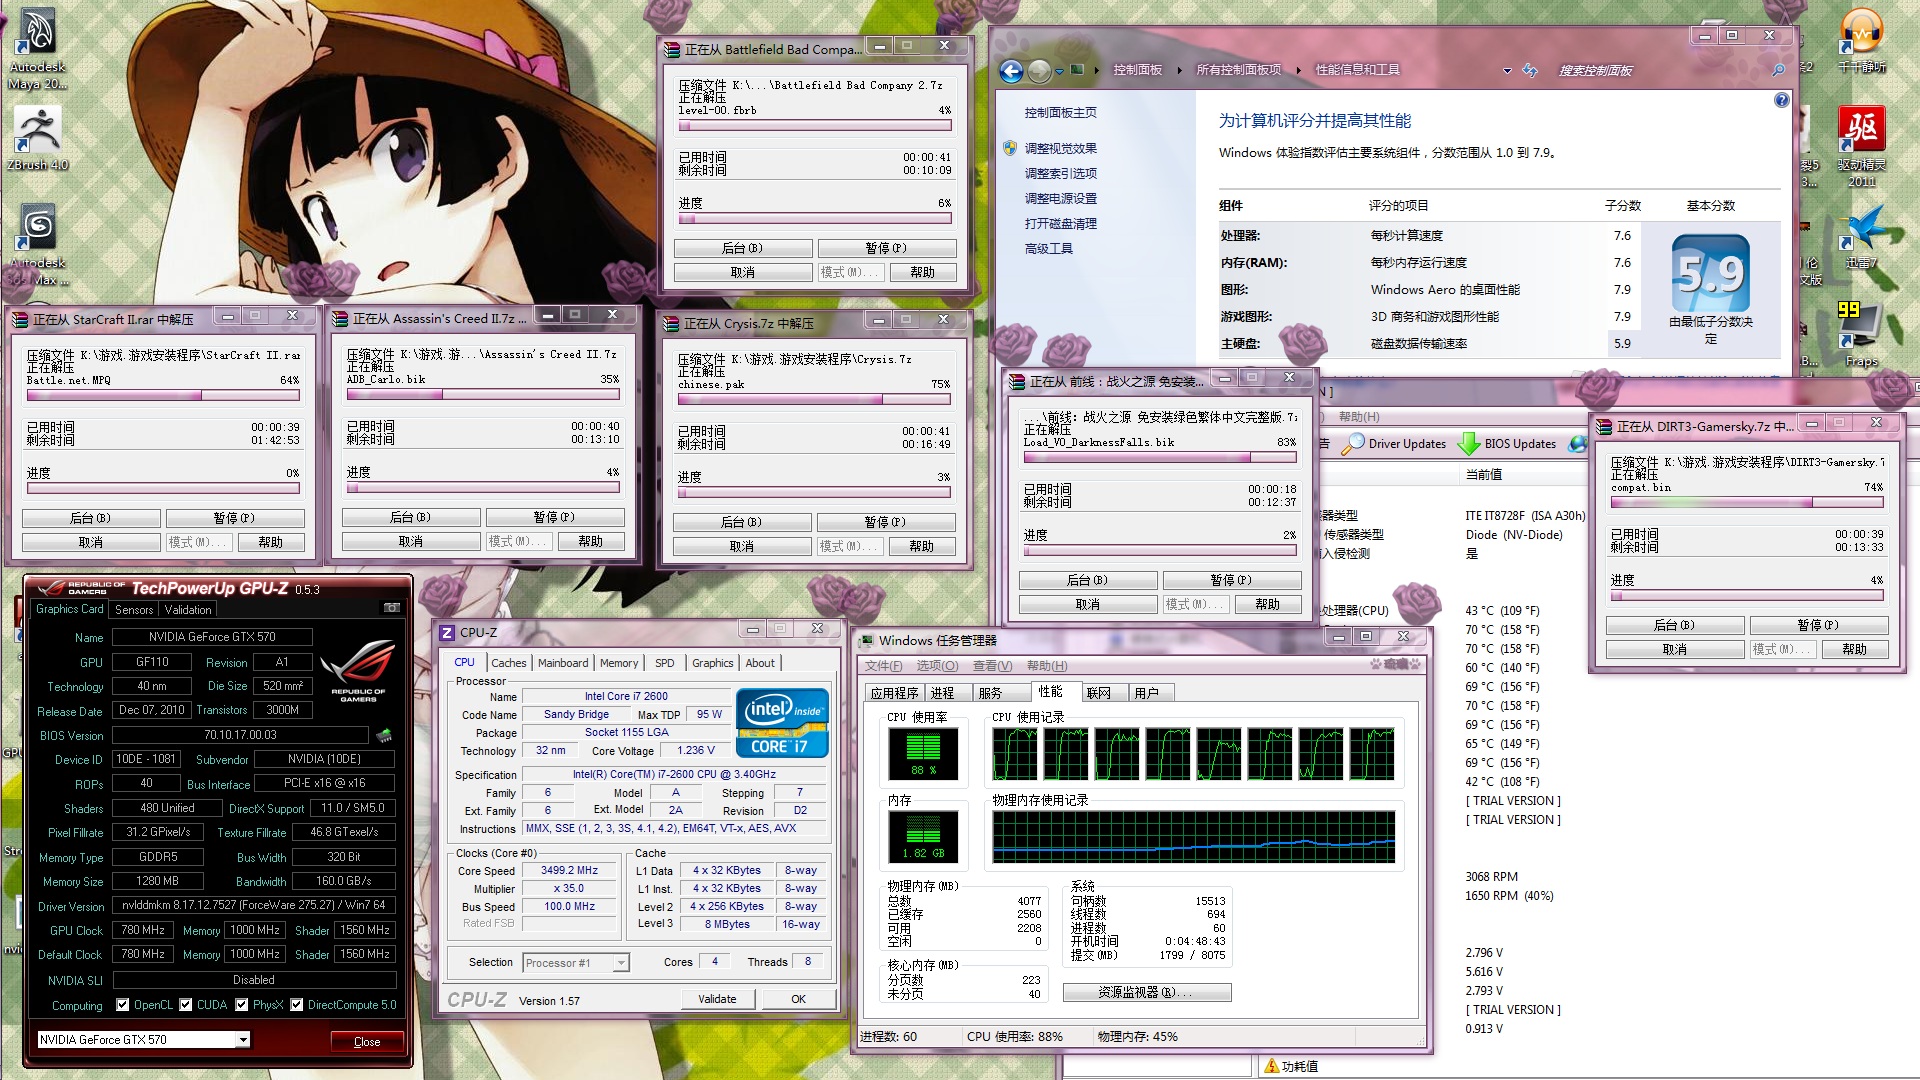Viewport: 1920px width, 1080px height.
Task: Open Autodesk Maya desktop icon
Action: click(37, 48)
